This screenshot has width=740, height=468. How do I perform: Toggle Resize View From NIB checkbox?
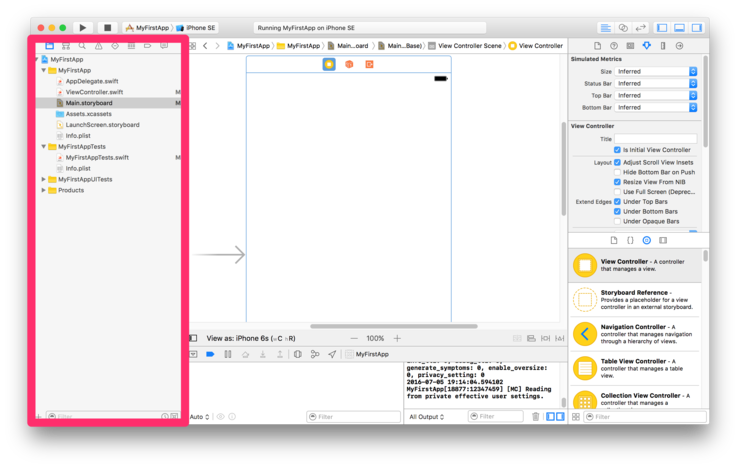click(x=617, y=182)
